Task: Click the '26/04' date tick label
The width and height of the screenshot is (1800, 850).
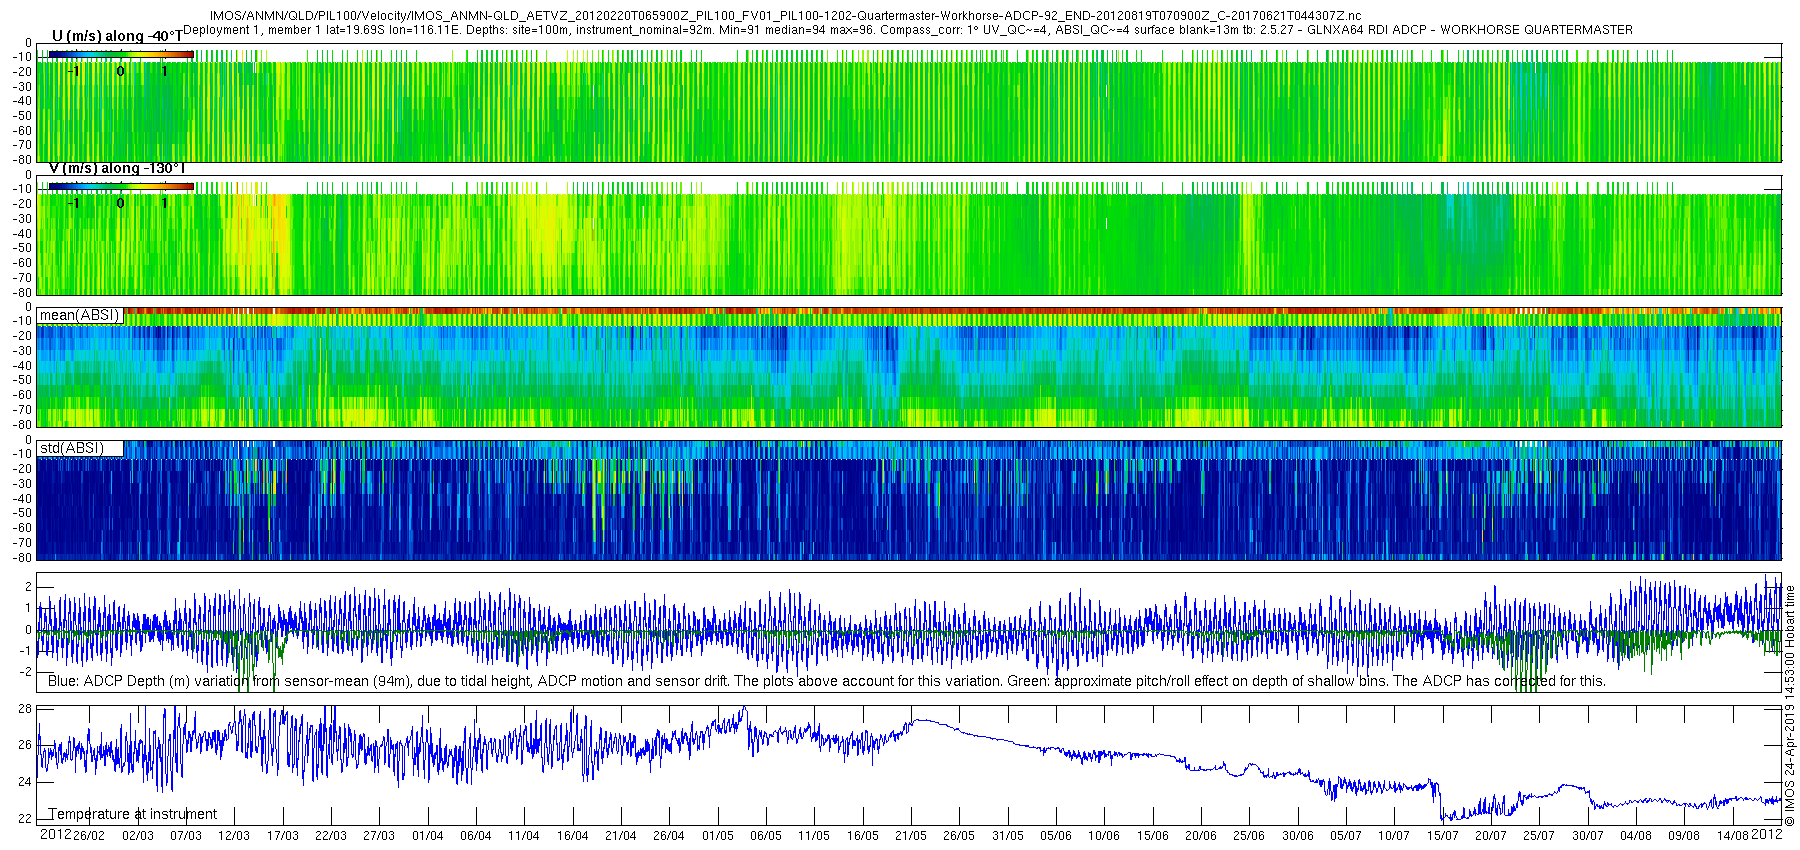Action: (669, 836)
